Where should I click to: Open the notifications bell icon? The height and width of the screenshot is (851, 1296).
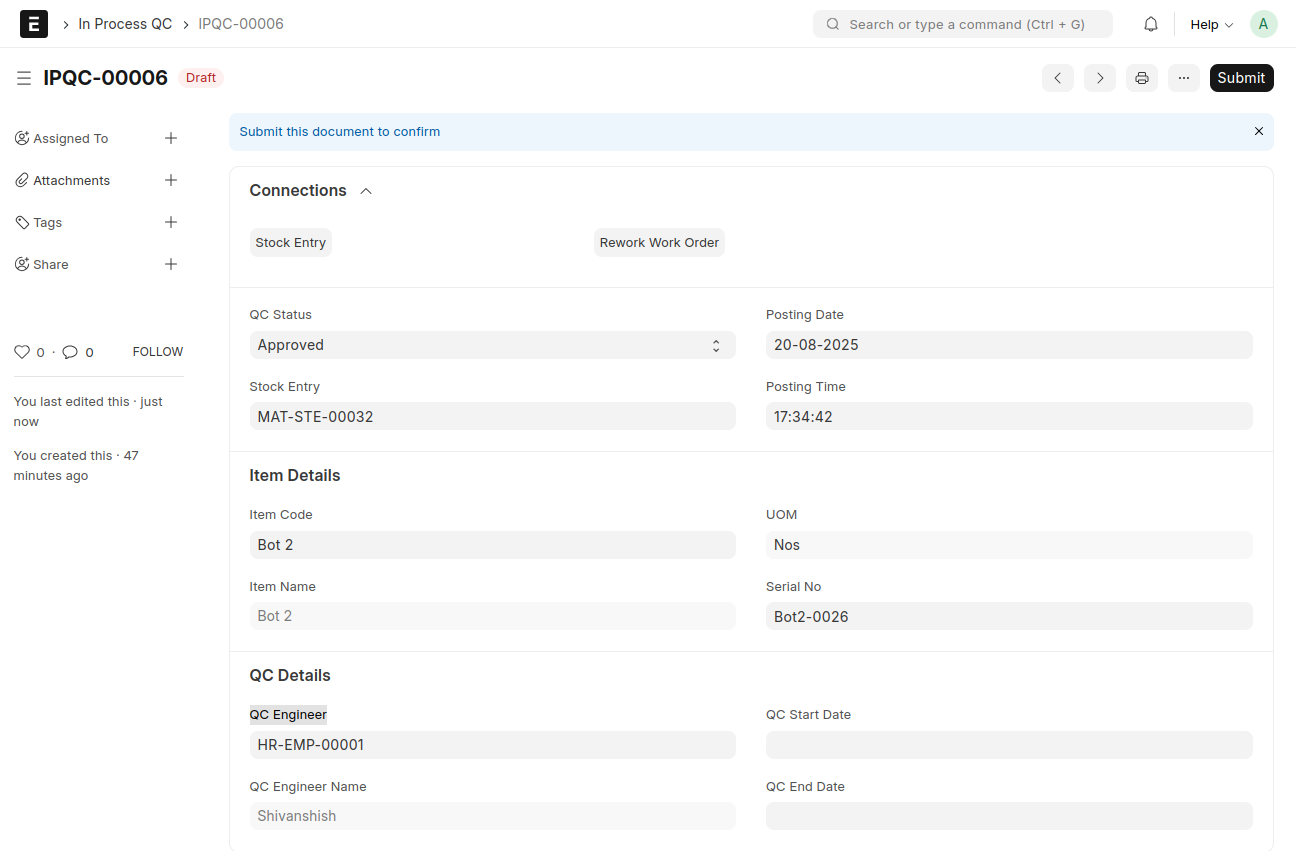click(1151, 24)
